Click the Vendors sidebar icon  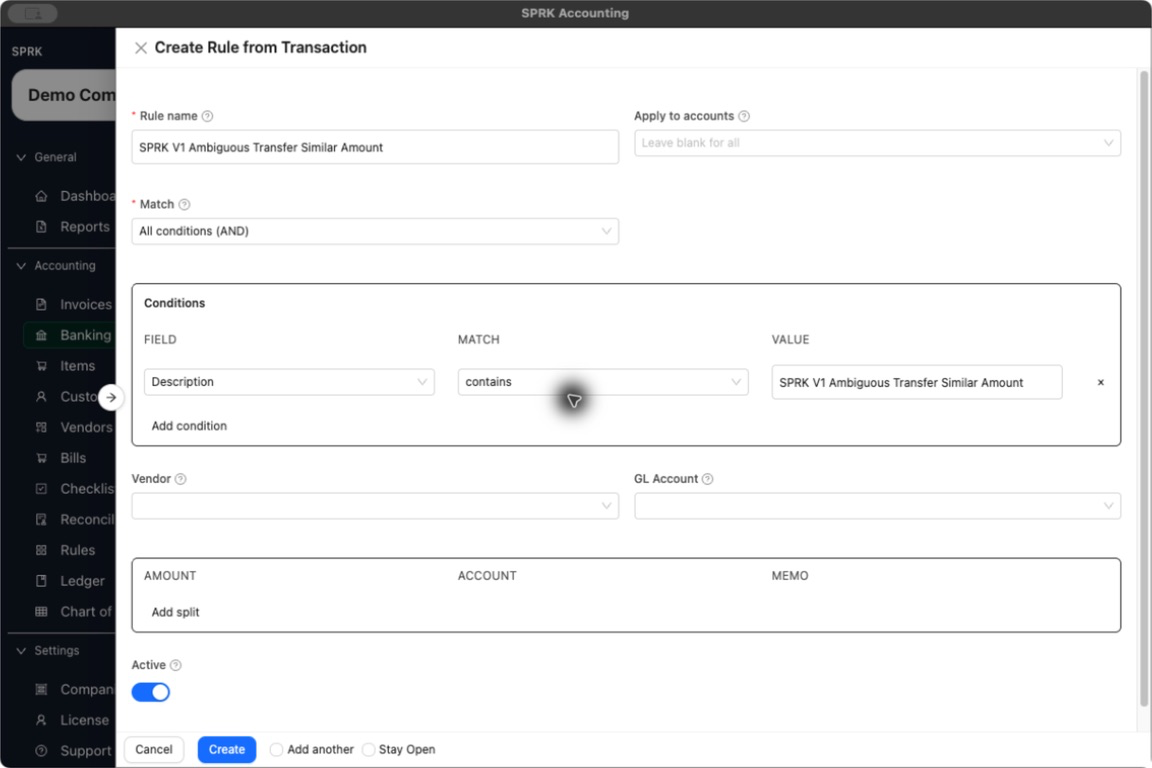pos(41,427)
